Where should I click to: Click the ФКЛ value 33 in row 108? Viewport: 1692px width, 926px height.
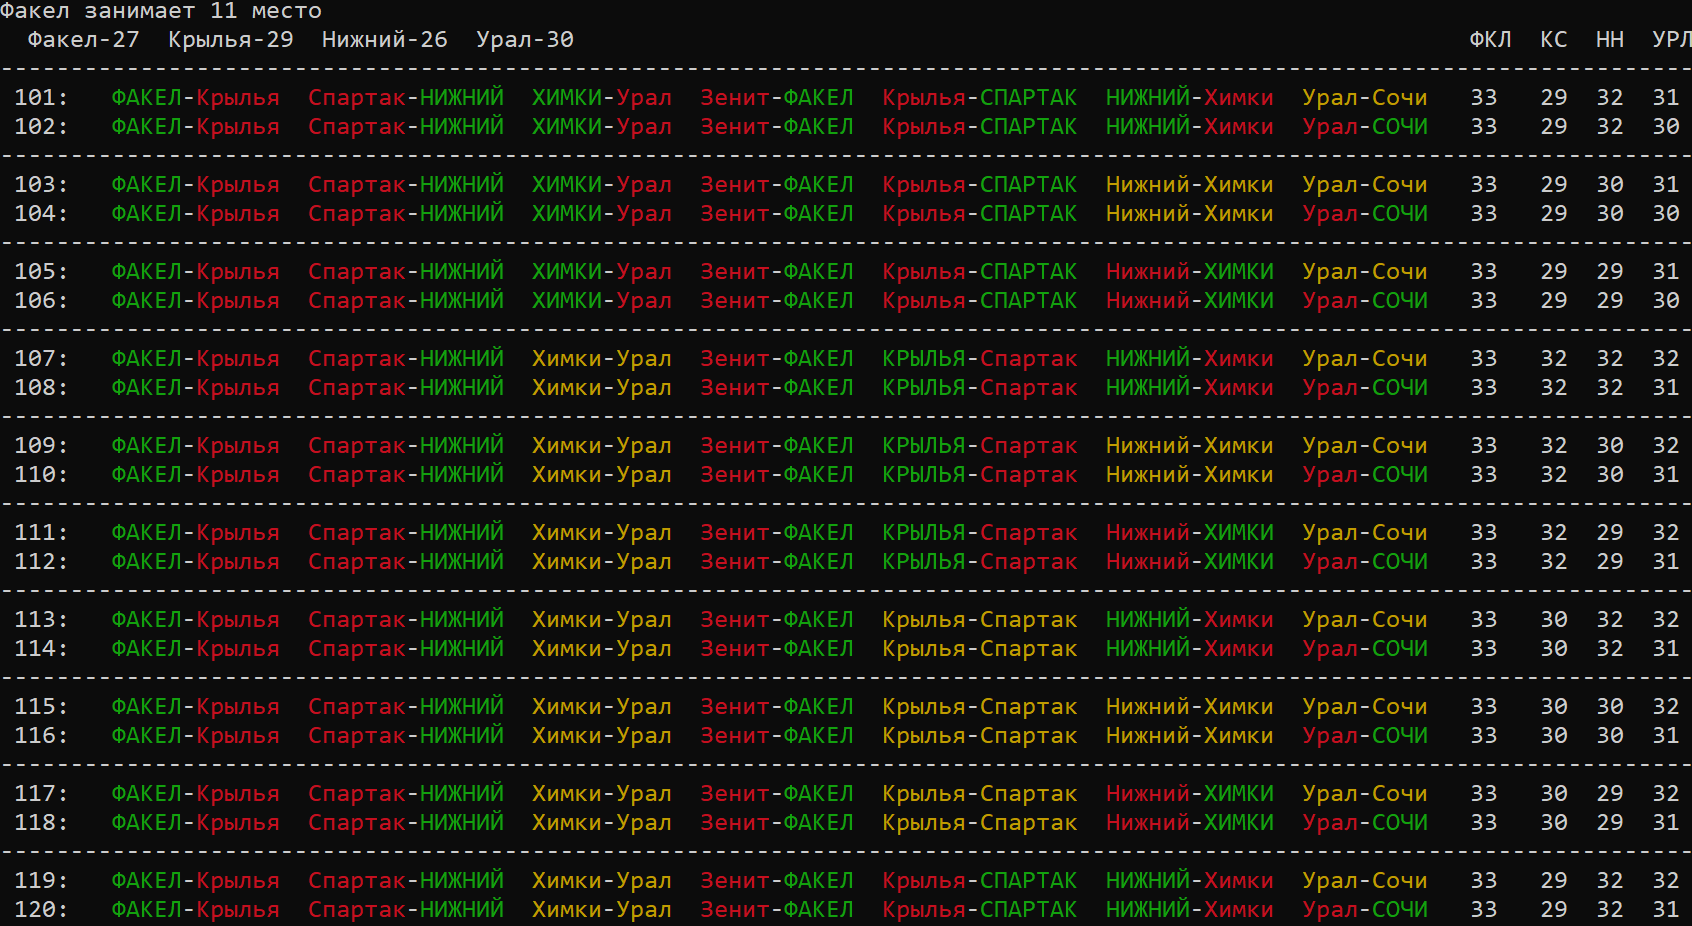click(x=1484, y=388)
